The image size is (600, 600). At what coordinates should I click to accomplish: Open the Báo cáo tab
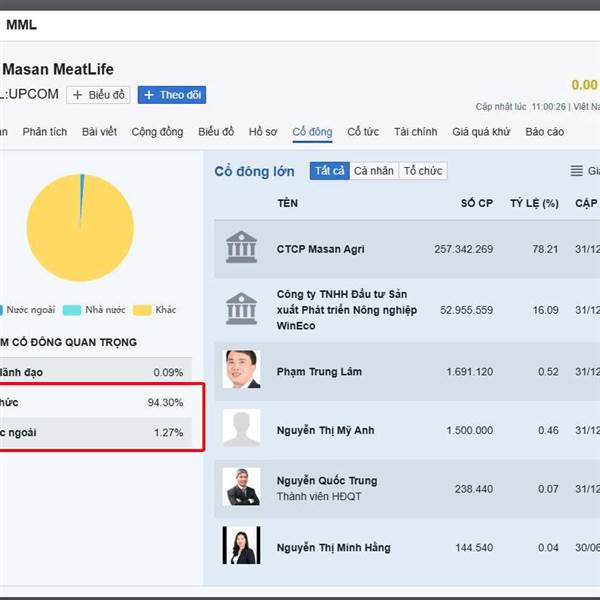point(545,132)
